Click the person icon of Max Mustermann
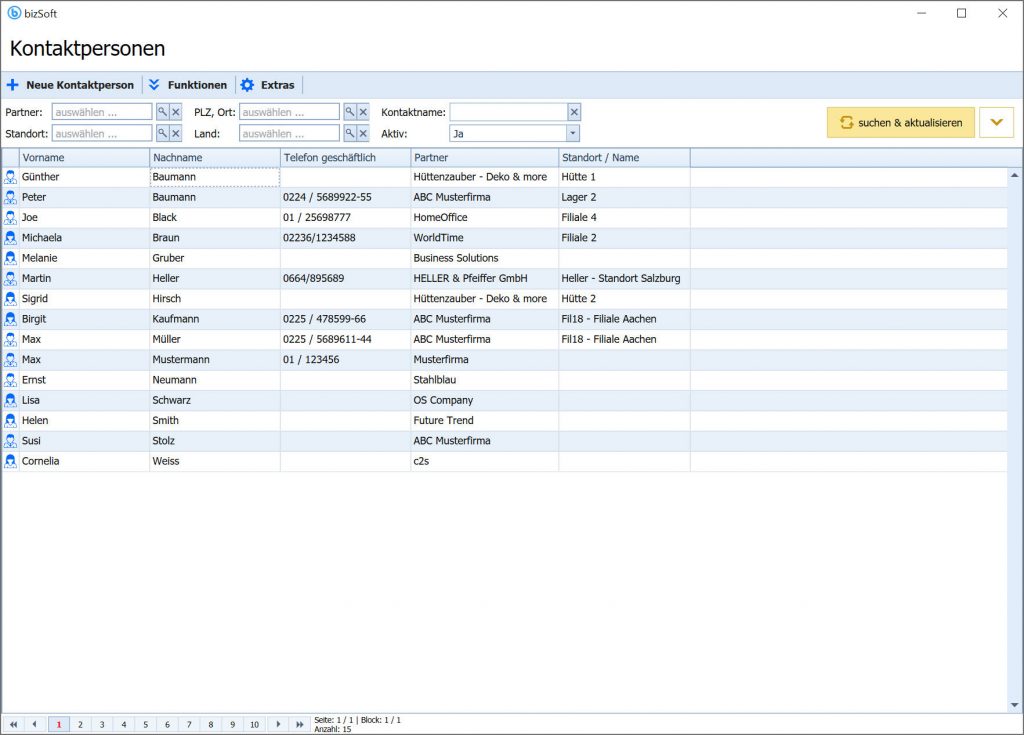This screenshot has height=735, width=1024. (x=10, y=359)
